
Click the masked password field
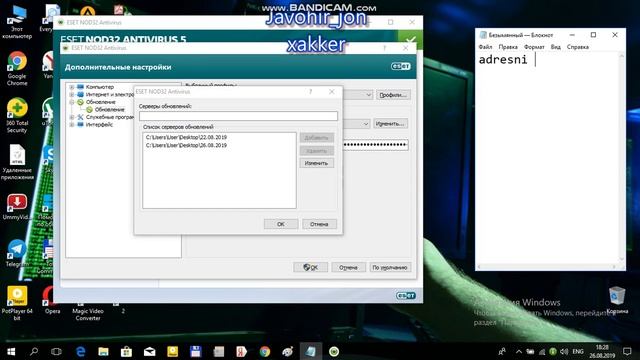coord(376,144)
